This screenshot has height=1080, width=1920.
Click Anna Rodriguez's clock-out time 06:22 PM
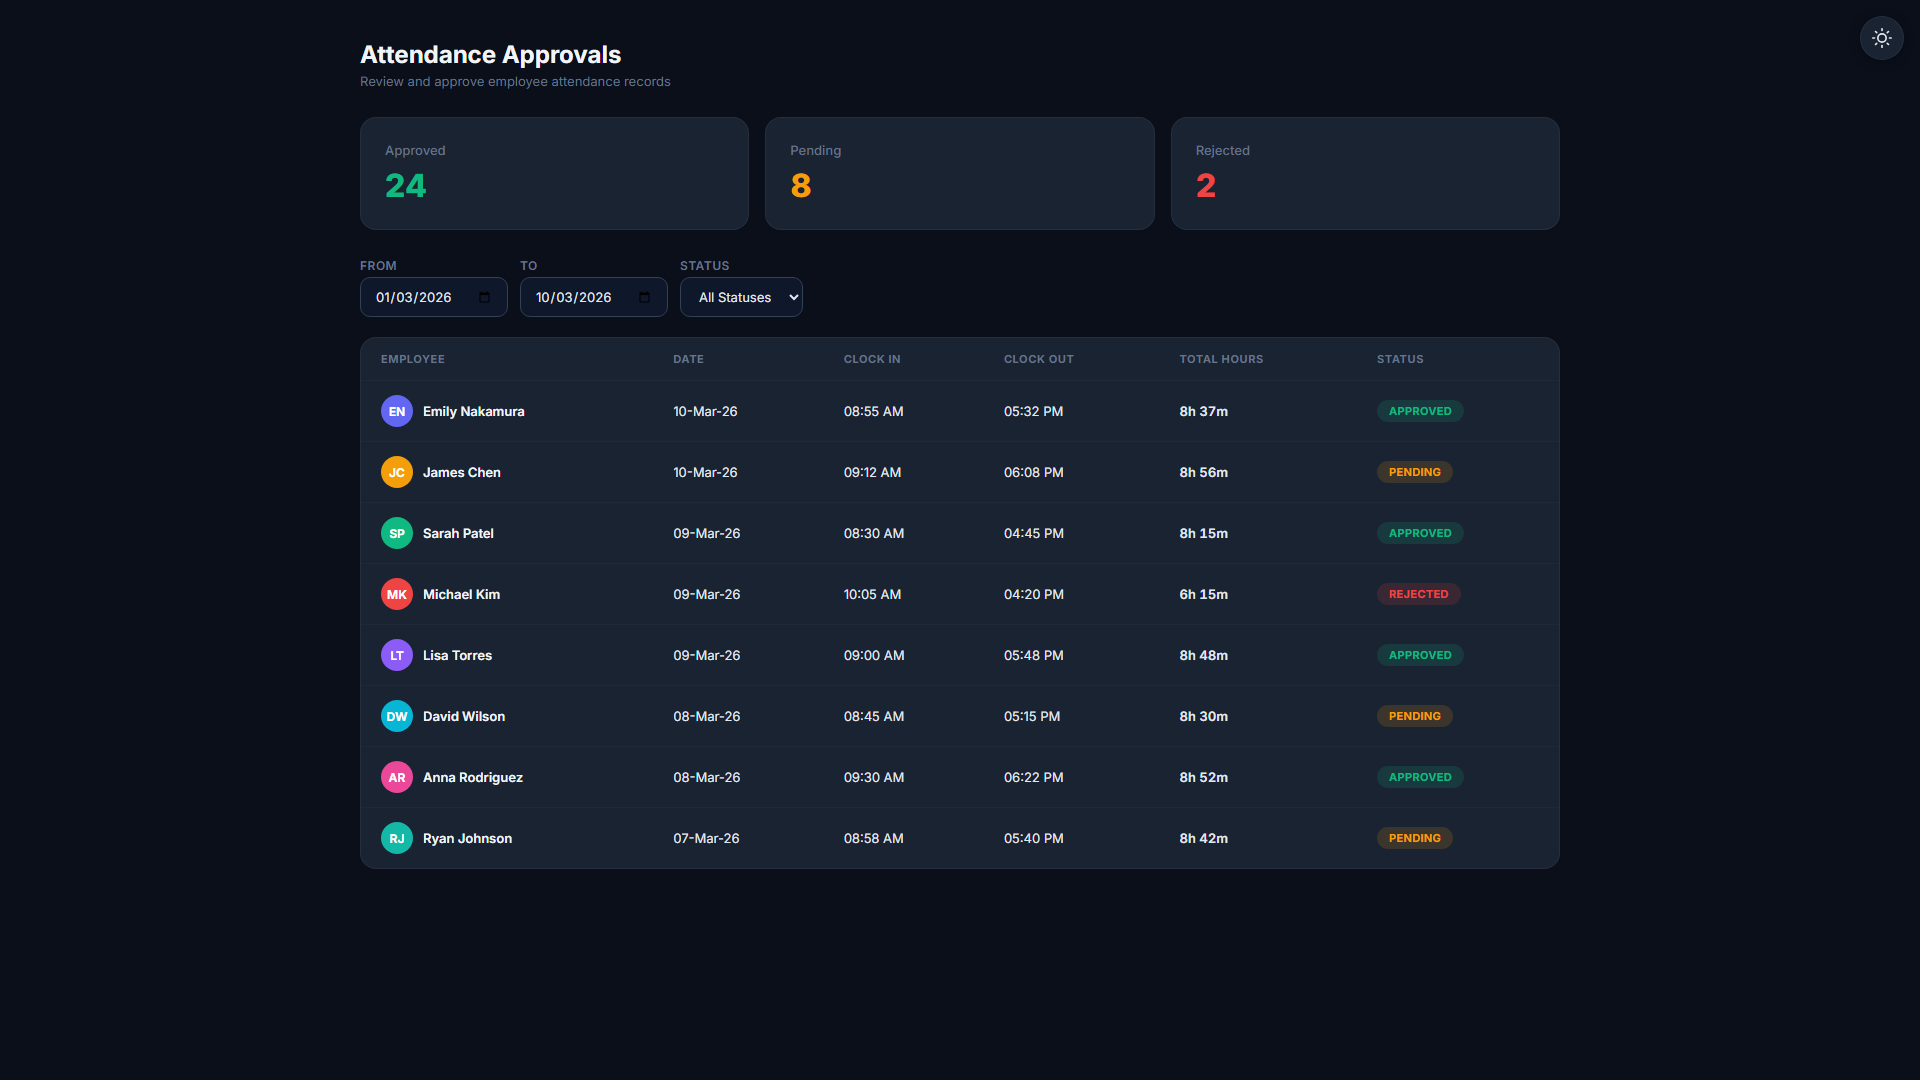(1034, 777)
